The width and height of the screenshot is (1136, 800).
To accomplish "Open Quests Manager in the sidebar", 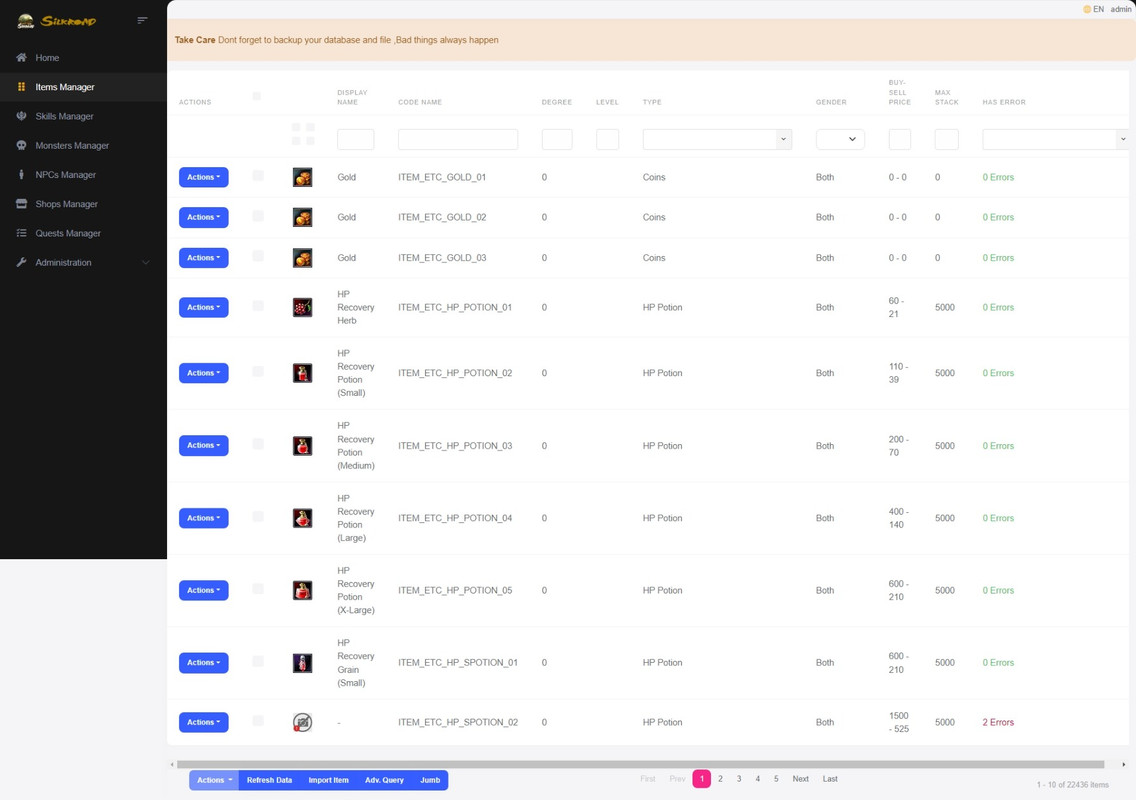I will 83,233.
